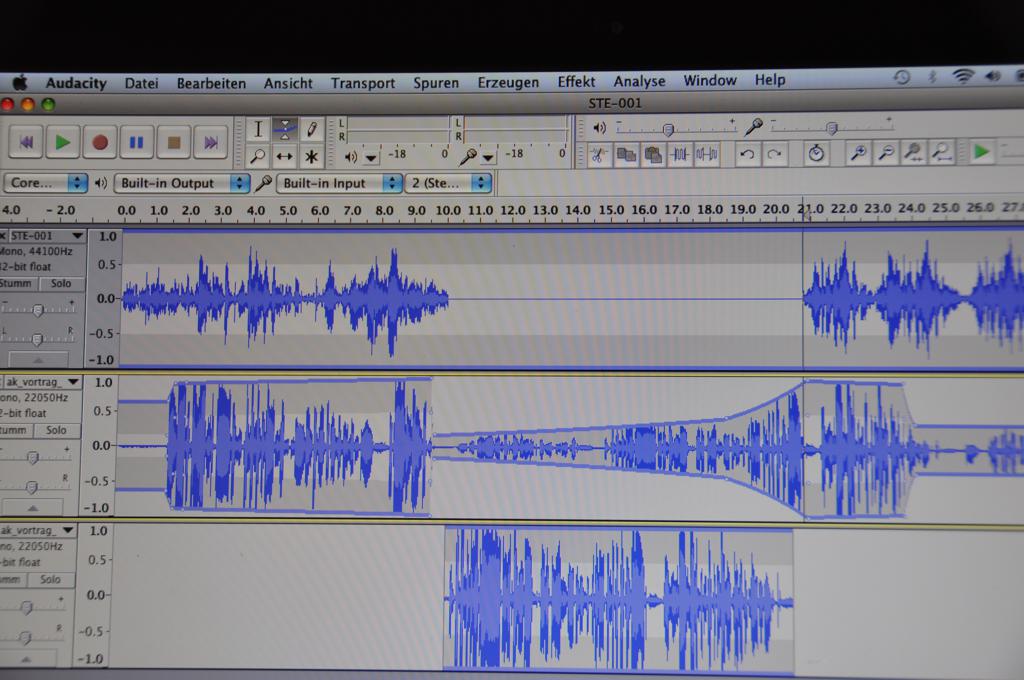This screenshot has width=1024, height=680.
Task: Open the second track ak_vortrag_ menu dropdown
Action: tap(73, 382)
